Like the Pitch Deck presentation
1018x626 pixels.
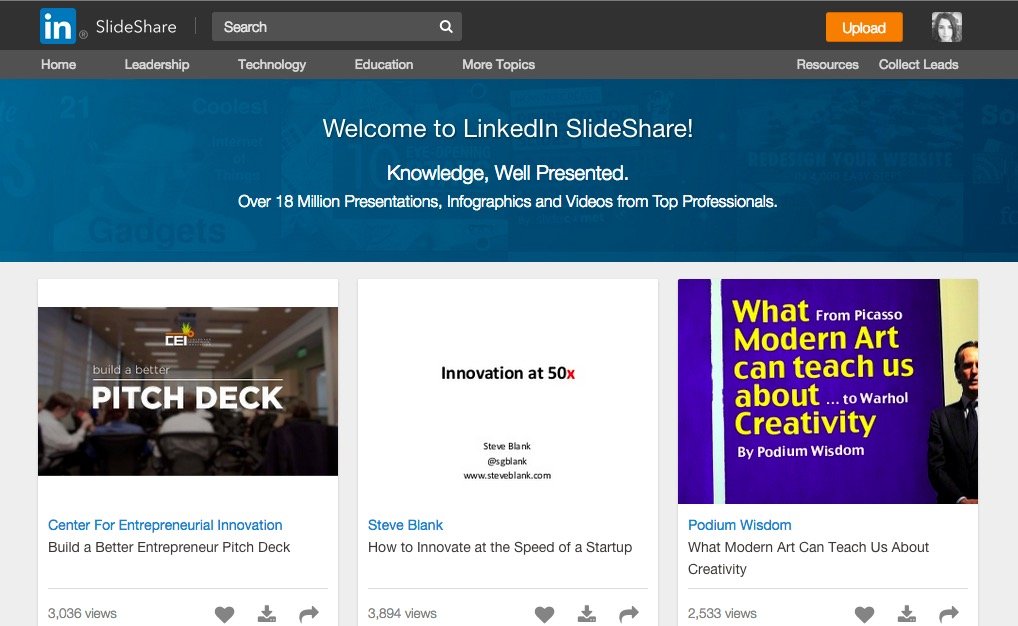pos(224,614)
